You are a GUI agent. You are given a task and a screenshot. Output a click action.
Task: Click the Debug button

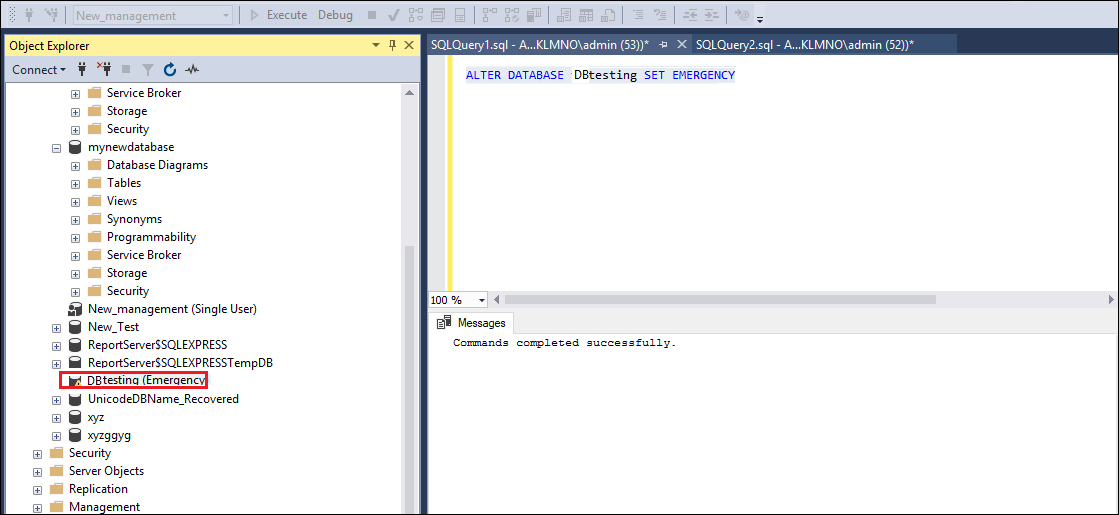point(335,15)
